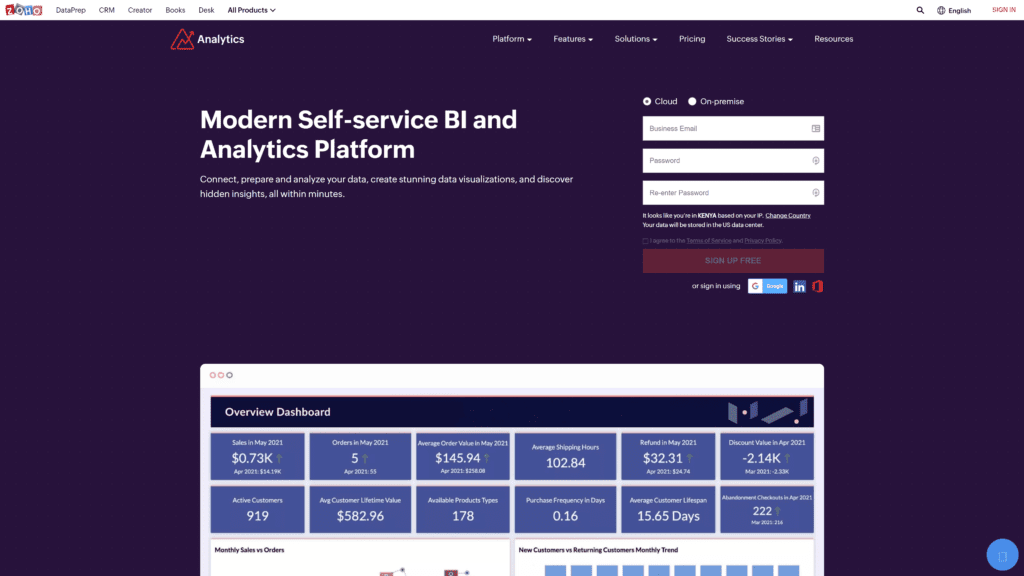Focus the Re-enter Password input field
Screen dimensions: 1024x576
[733, 193]
